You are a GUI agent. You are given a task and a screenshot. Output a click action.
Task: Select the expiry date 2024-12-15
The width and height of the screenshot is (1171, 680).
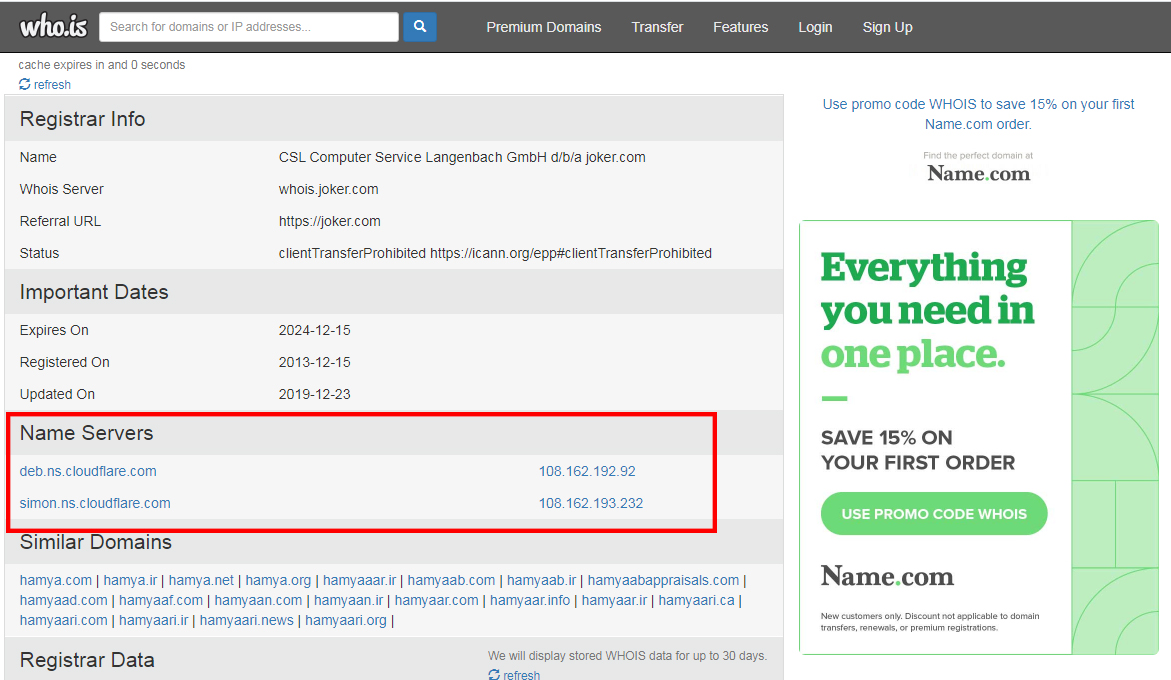(x=314, y=331)
